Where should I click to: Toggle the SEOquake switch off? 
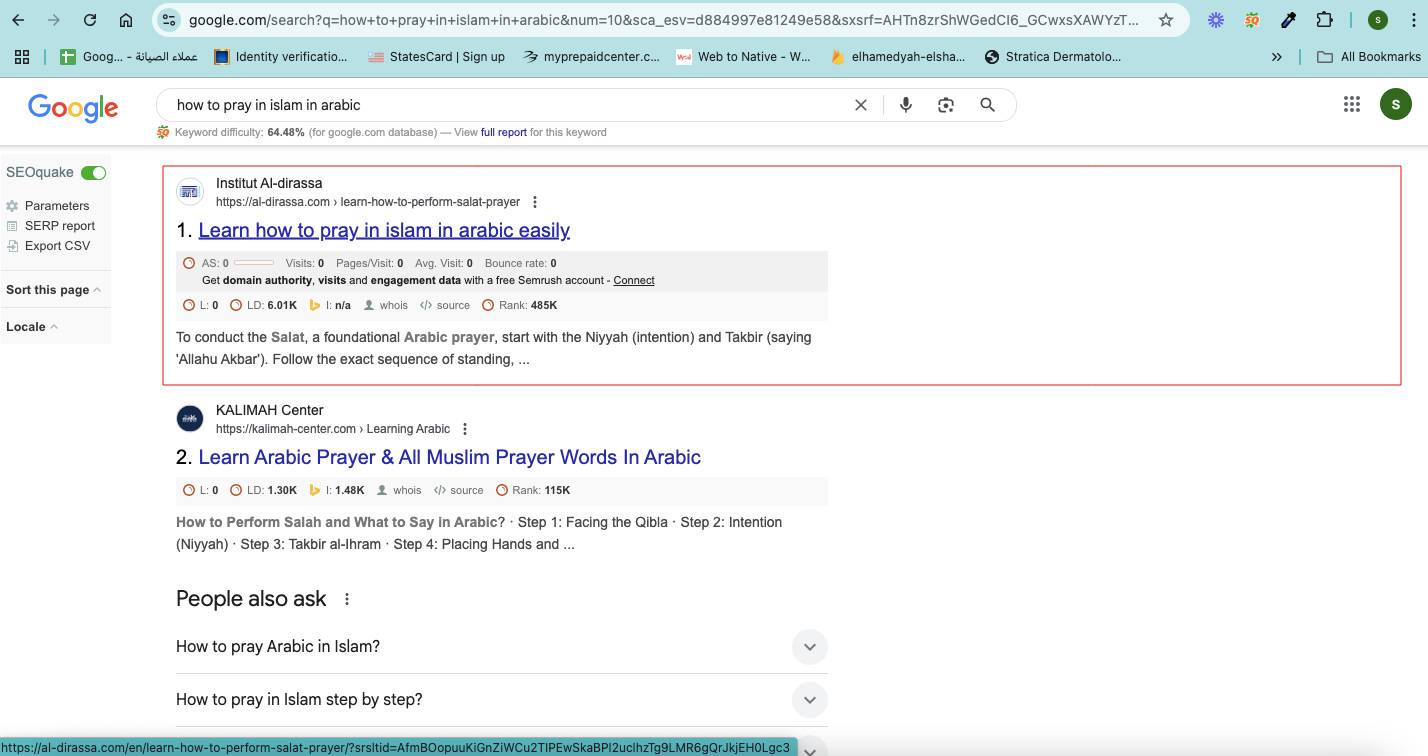pyautogui.click(x=94, y=173)
